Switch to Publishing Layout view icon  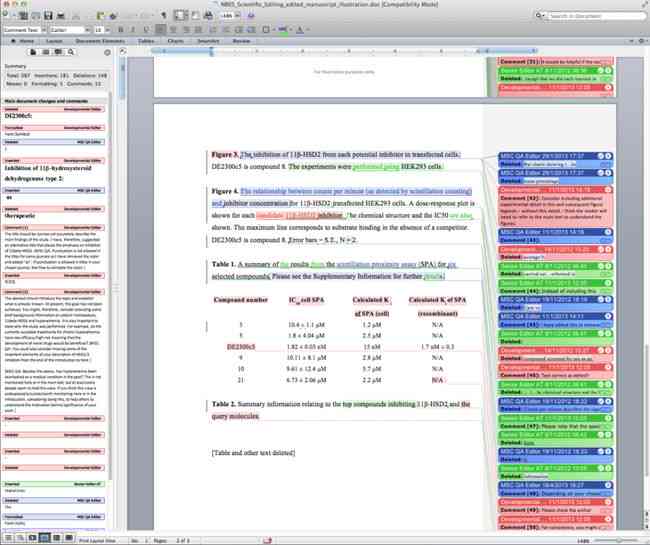(32, 538)
